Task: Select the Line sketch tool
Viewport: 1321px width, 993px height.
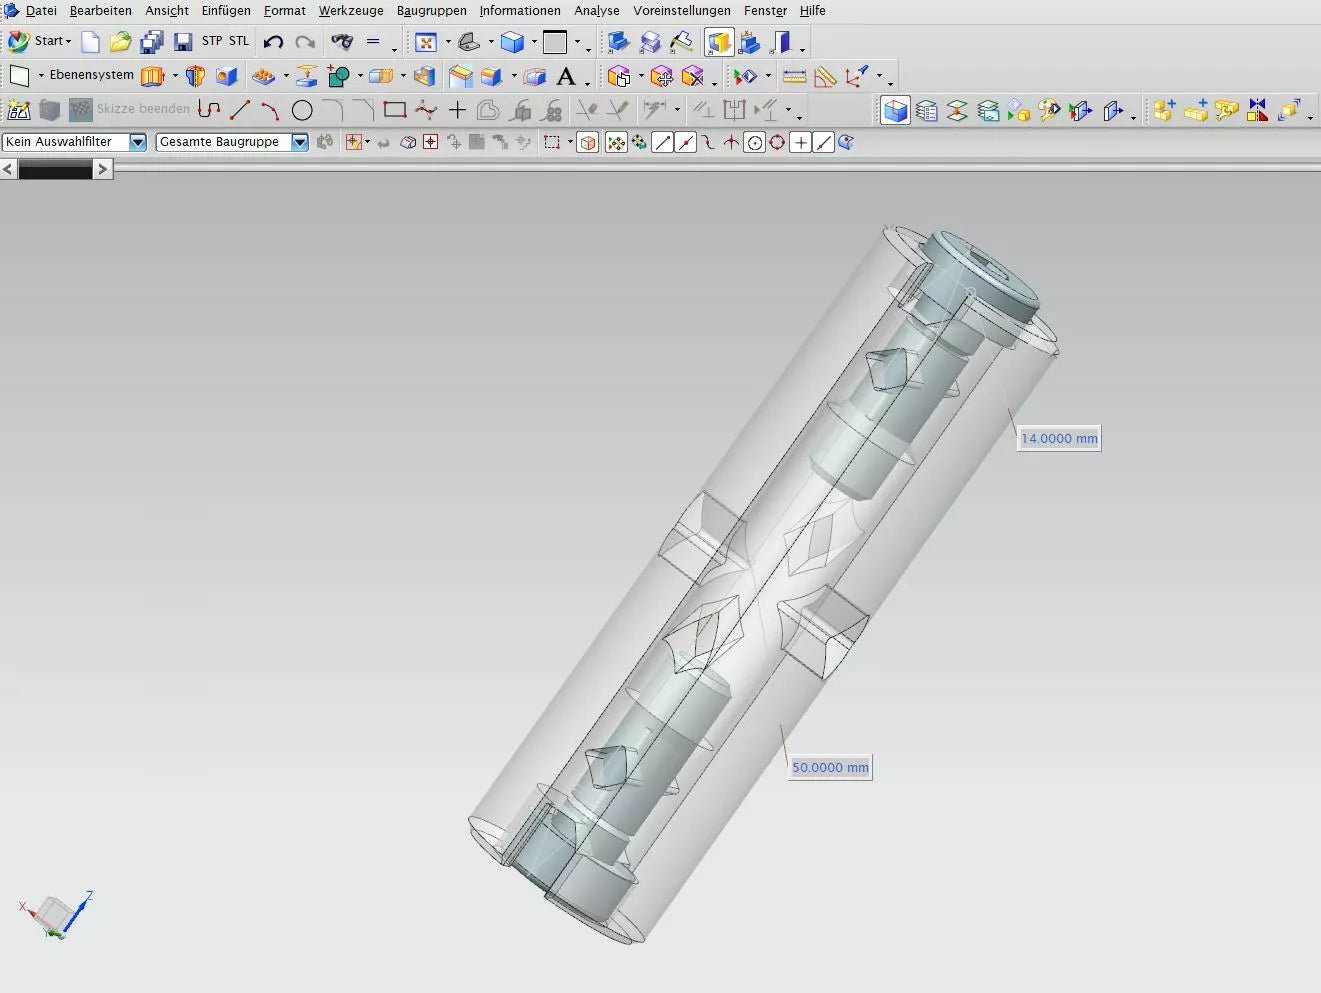Action: click(x=240, y=110)
